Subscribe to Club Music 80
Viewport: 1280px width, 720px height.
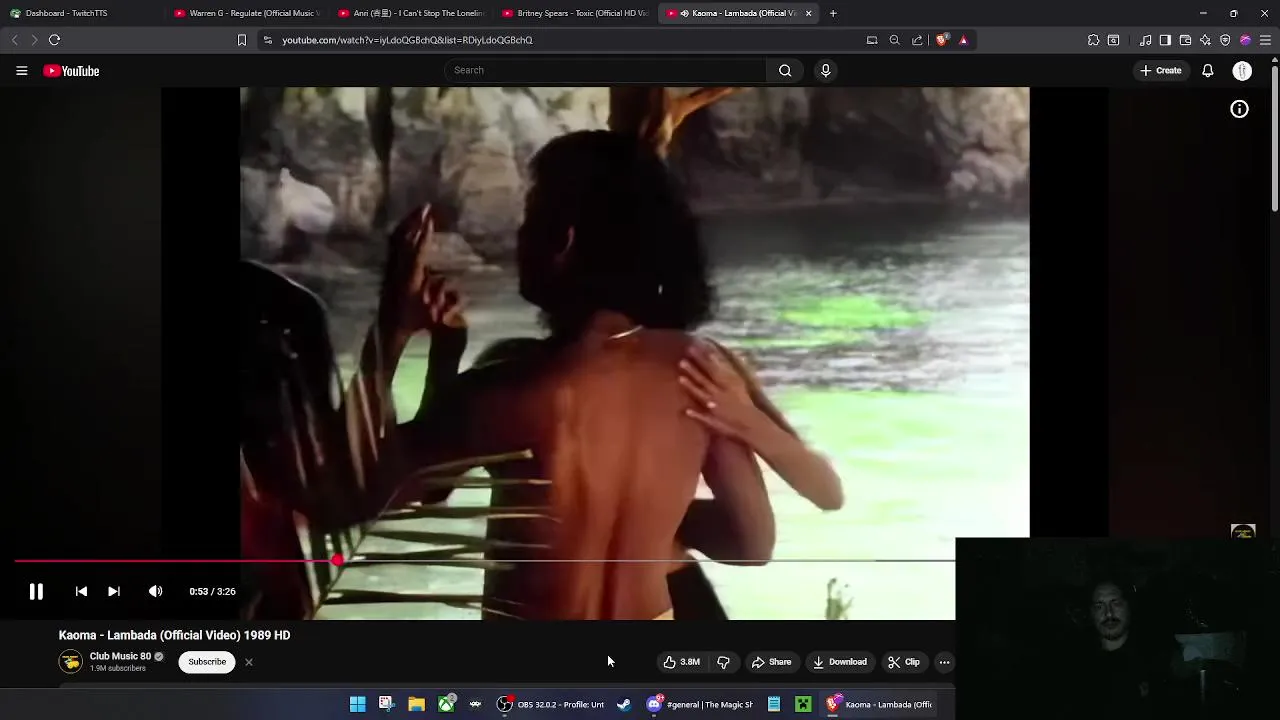(207, 662)
